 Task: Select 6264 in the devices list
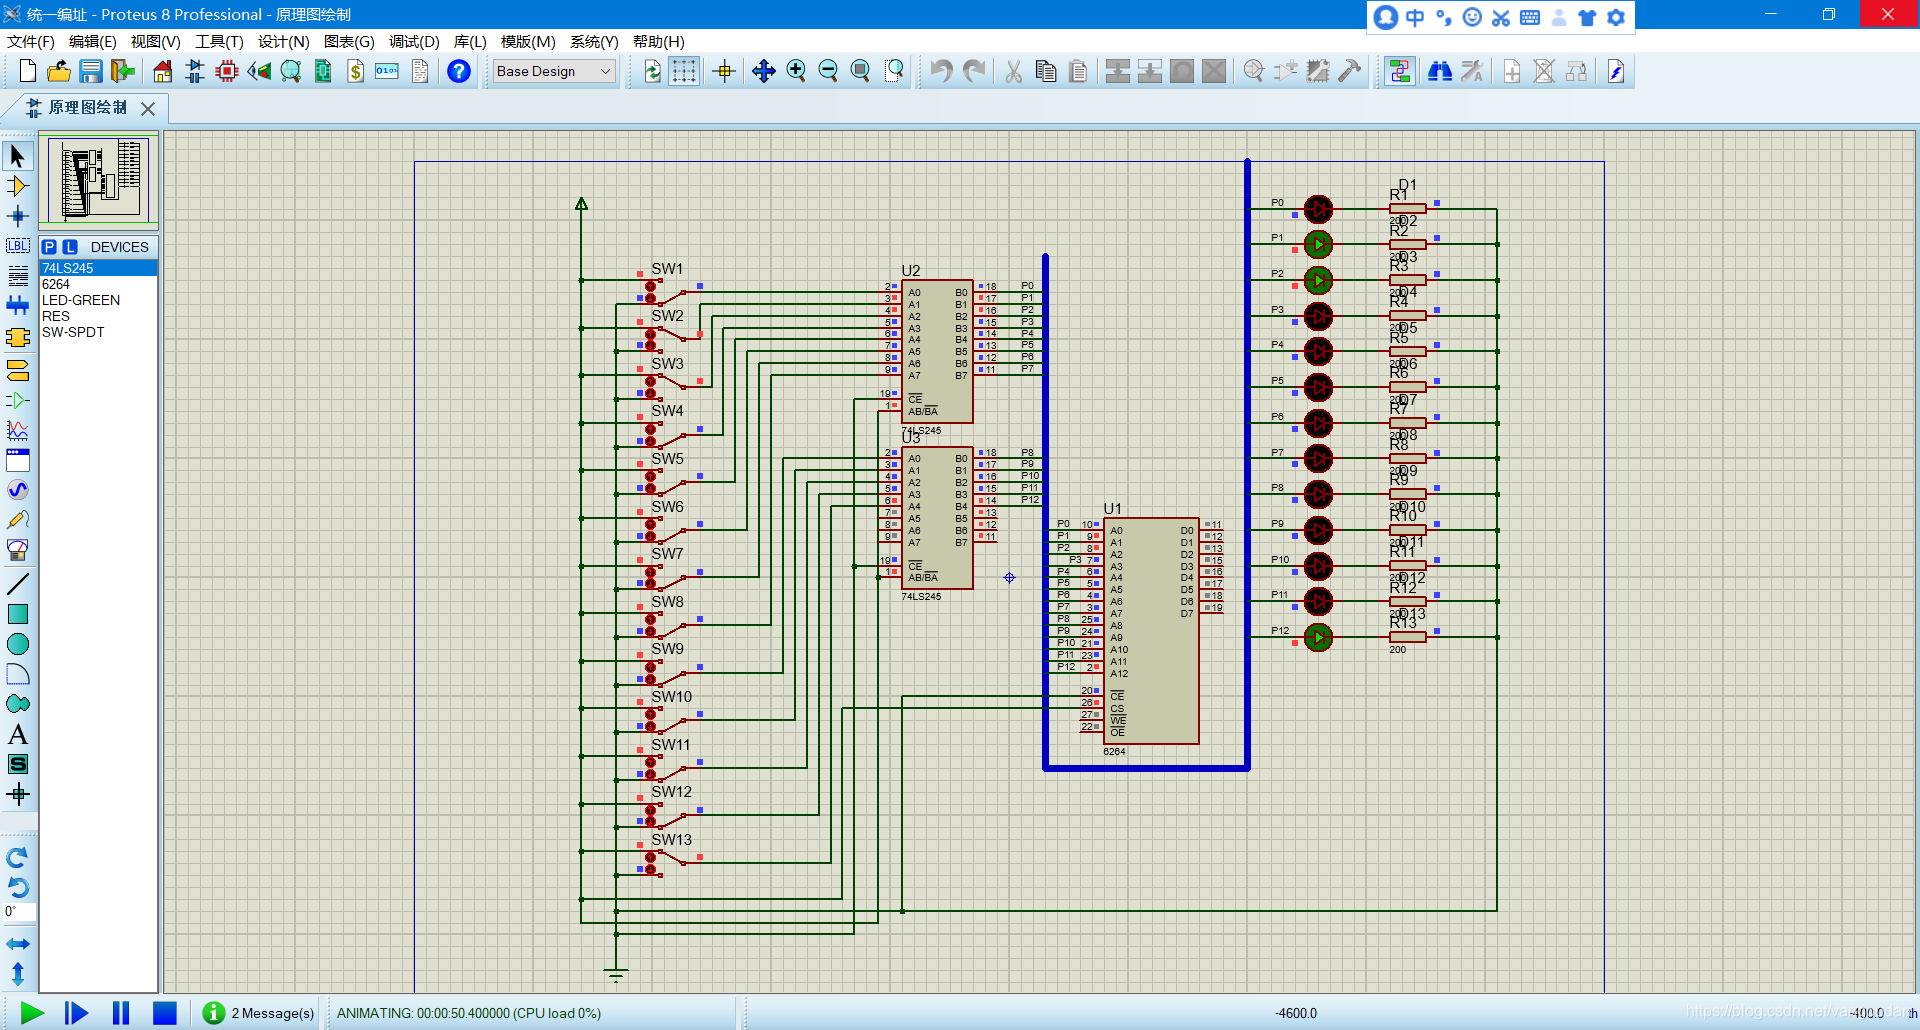(98, 284)
